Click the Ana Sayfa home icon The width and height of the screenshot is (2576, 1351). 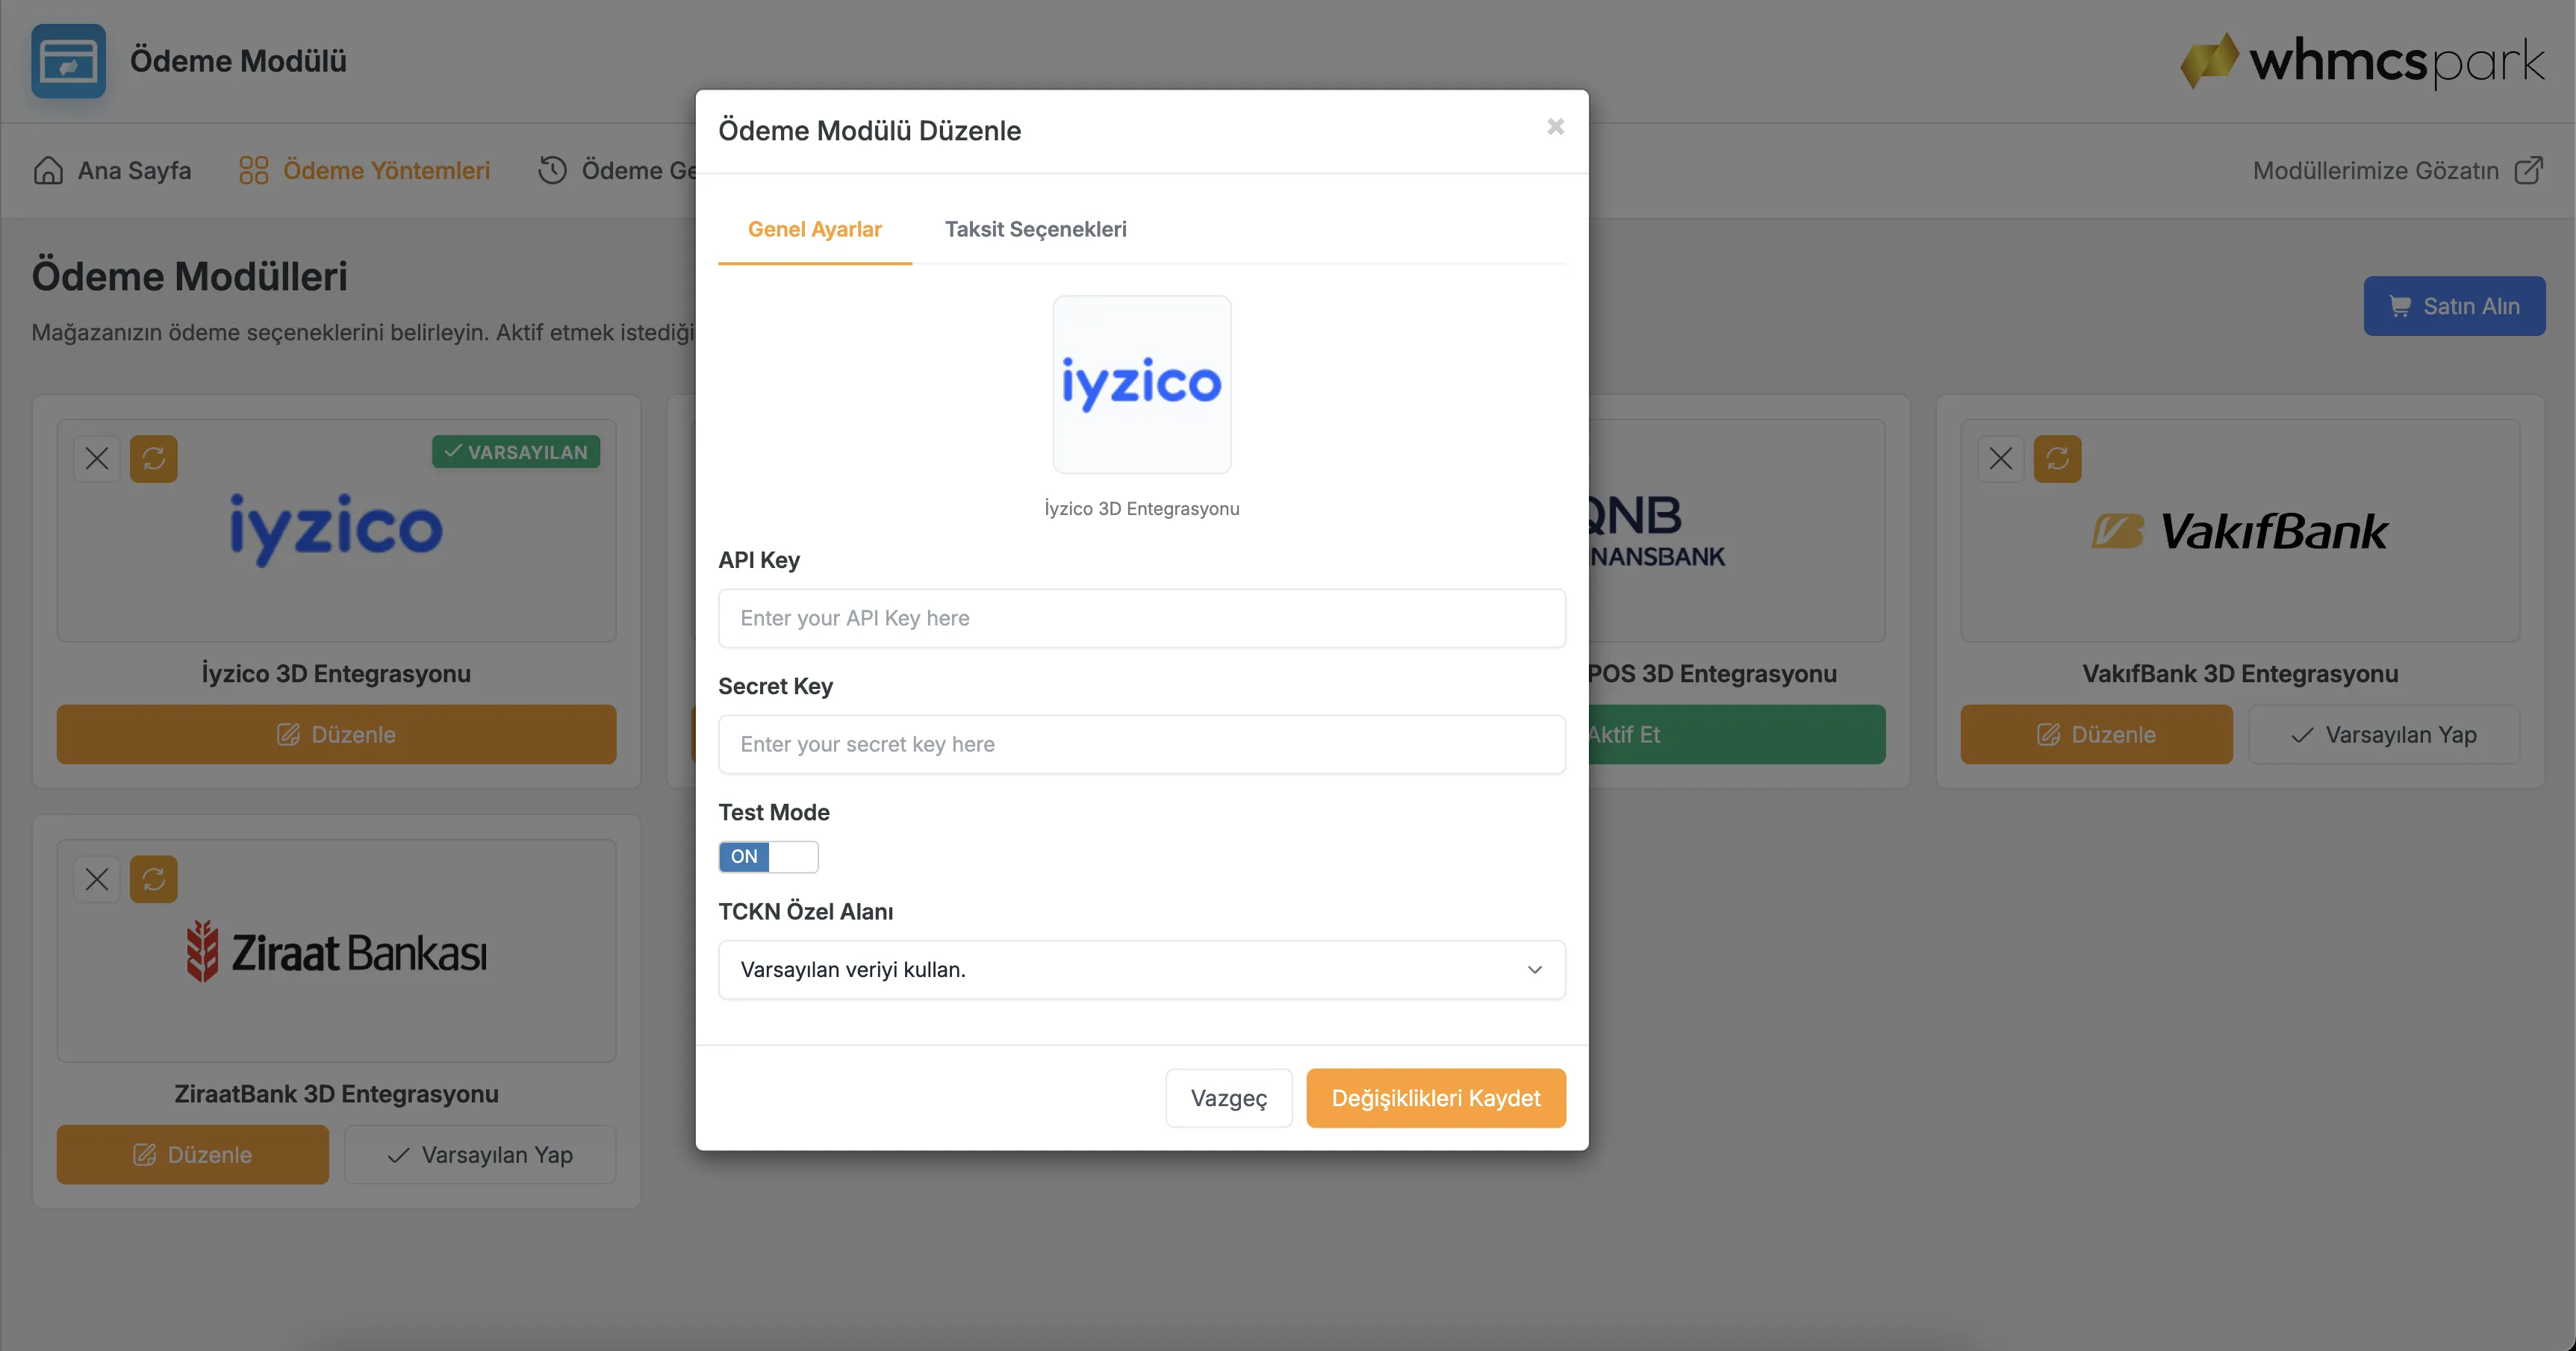tap(48, 171)
